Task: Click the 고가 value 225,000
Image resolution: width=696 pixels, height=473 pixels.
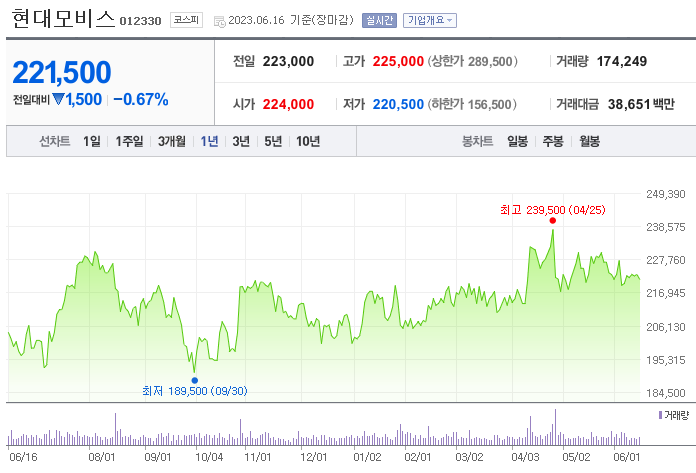Action: [398, 61]
